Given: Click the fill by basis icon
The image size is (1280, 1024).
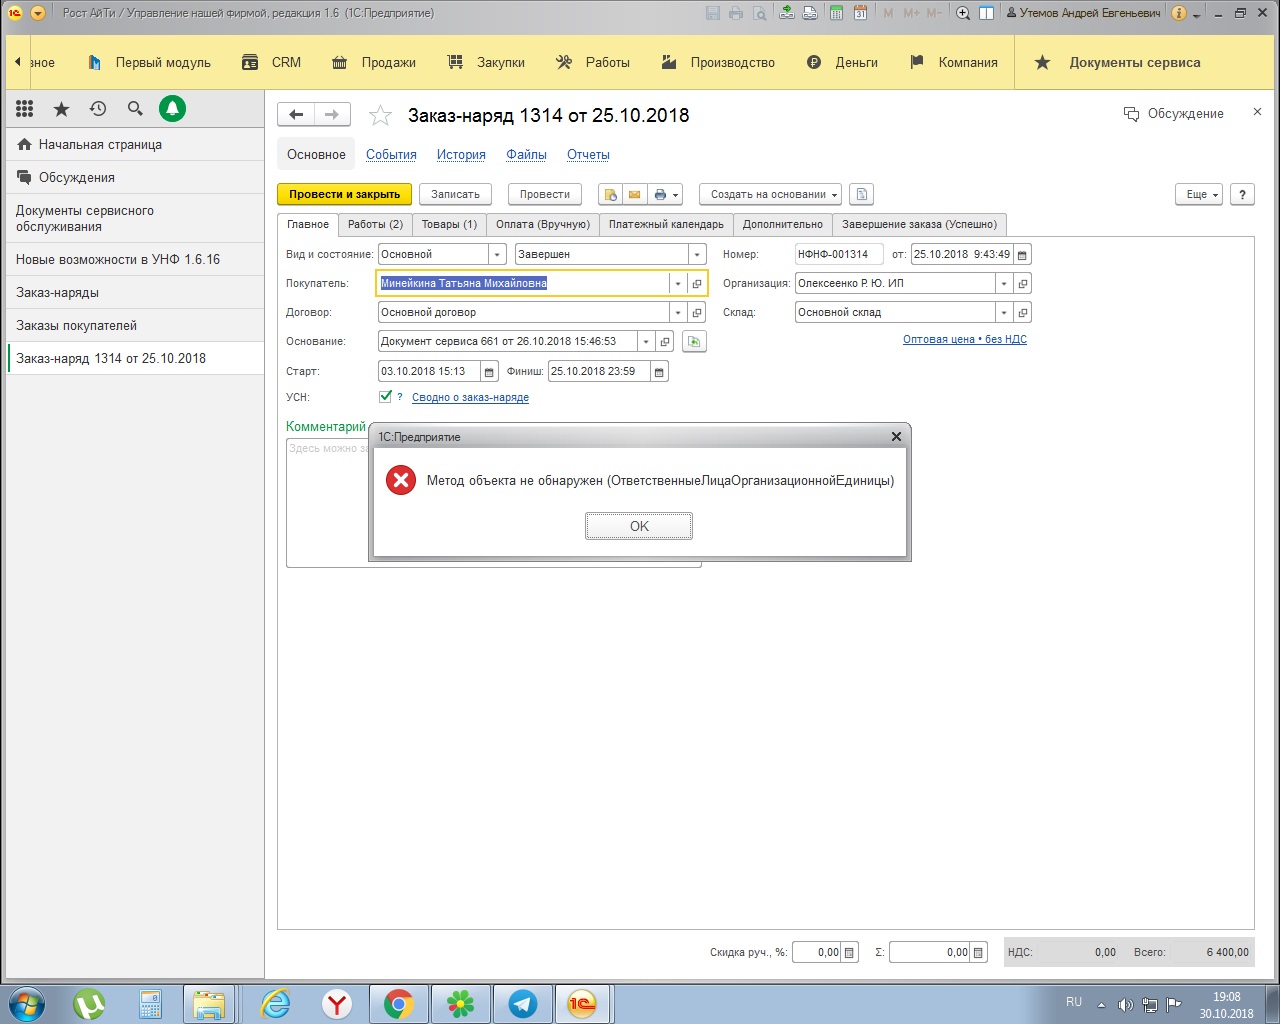Looking at the screenshot, I should point(694,342).
